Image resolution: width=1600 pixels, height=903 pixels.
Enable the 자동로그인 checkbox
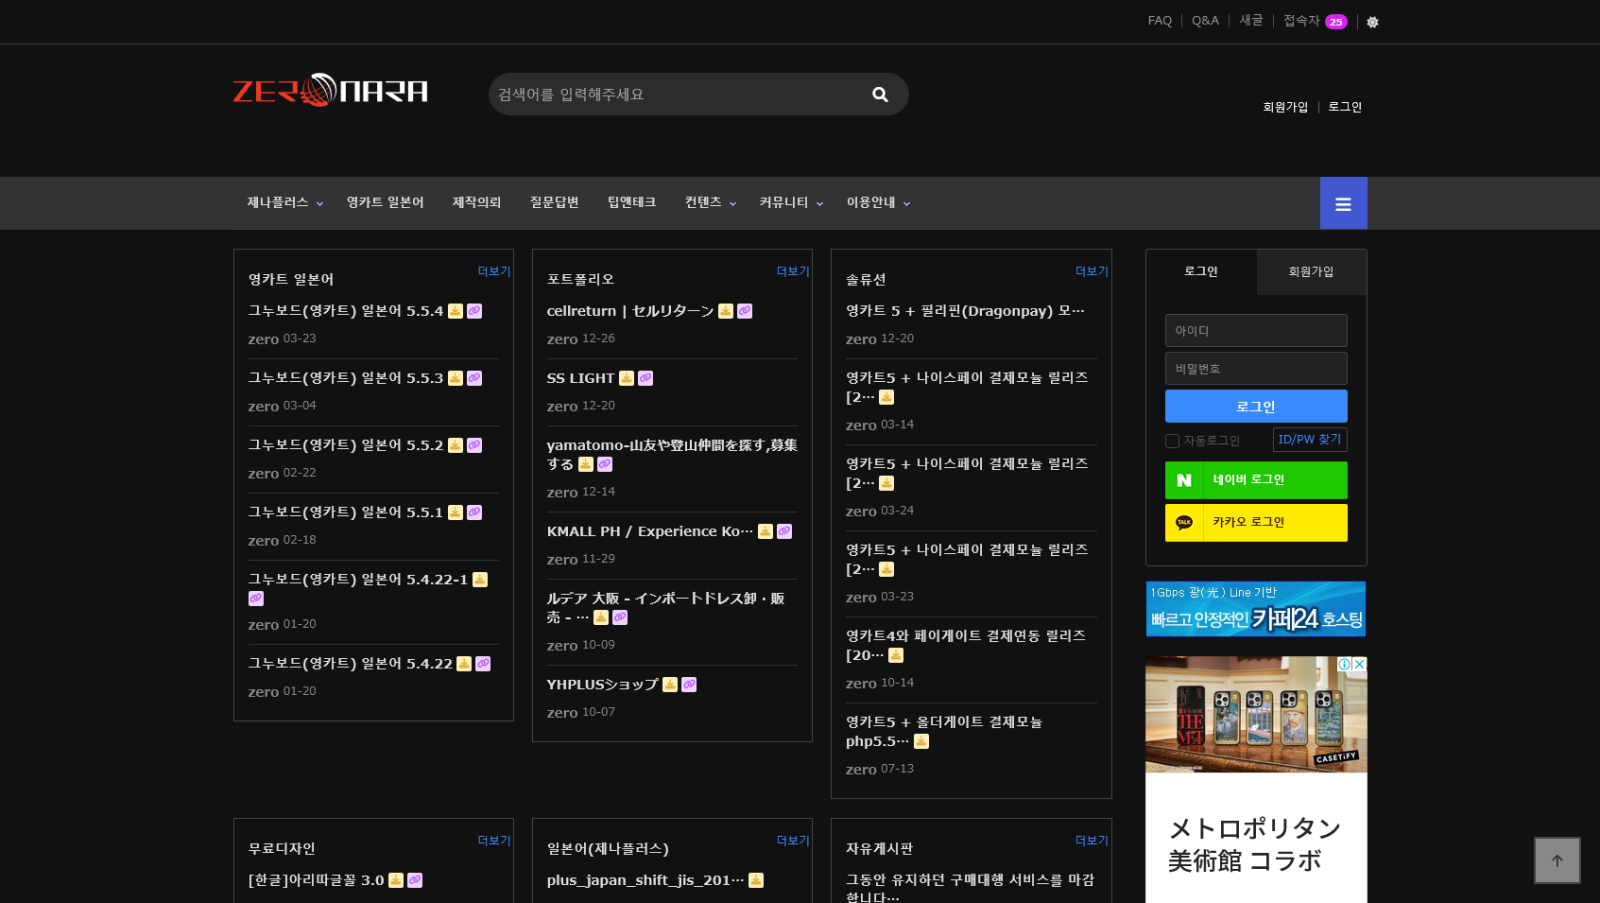tap(1172, 441)
